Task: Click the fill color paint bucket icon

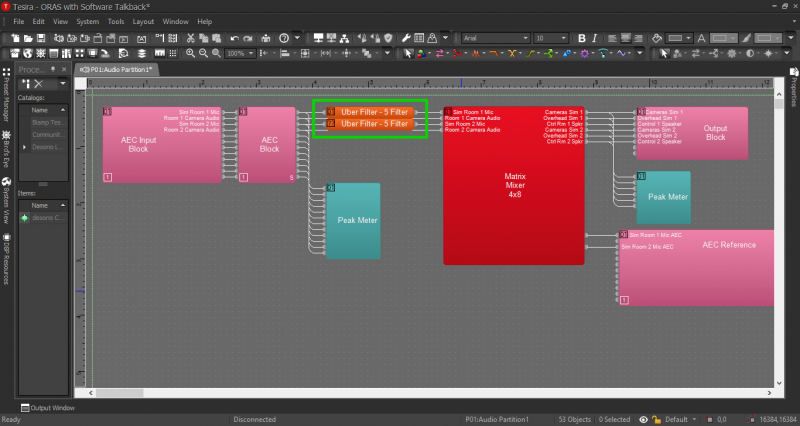Action: pyautogui.click(x=657, y=38)
